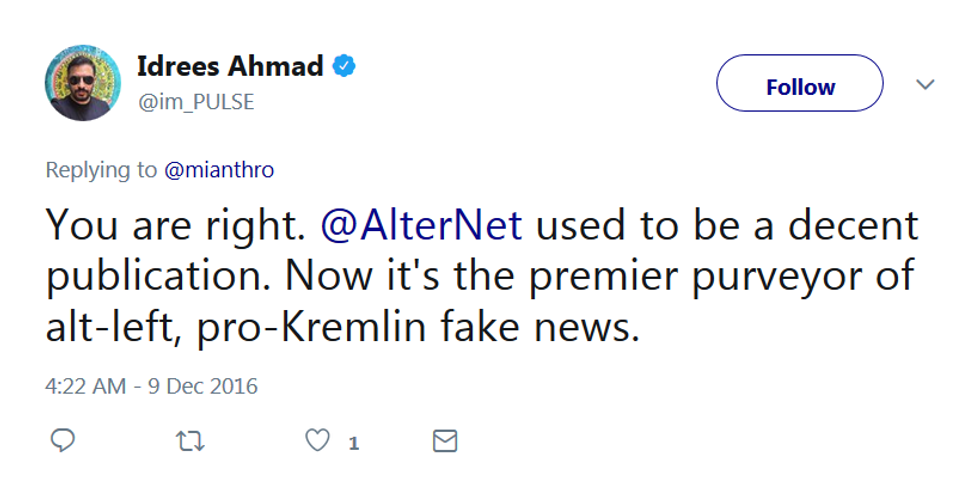
Task: Click the 'Replying to' label text
Action: point(100,170)
